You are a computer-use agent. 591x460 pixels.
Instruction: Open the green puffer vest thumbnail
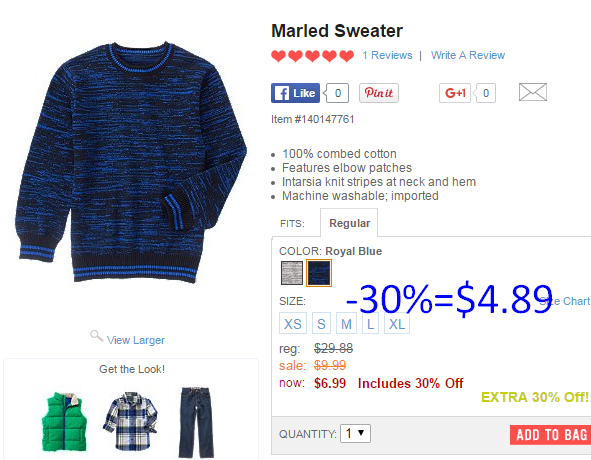click(x=64, y=422)
